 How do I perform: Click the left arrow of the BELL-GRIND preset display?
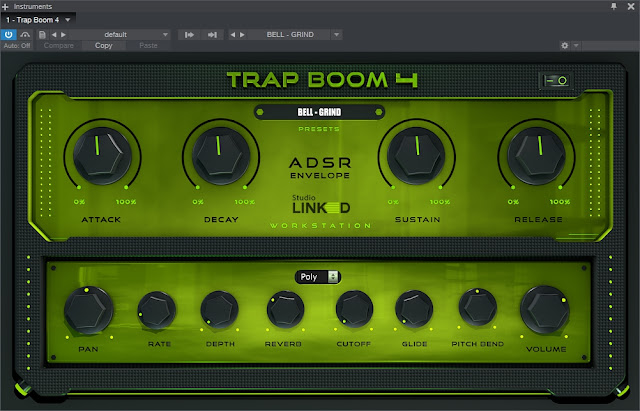tap(260, 112)
